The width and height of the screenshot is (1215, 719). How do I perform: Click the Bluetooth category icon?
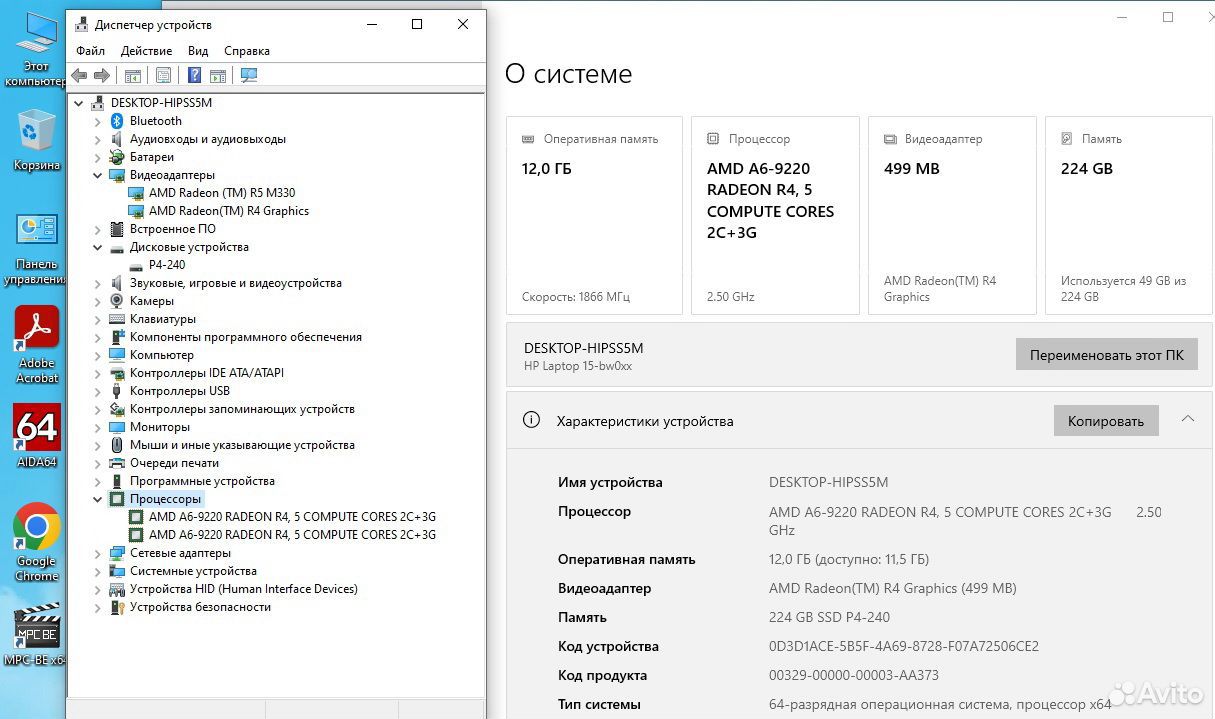point(117,121)
